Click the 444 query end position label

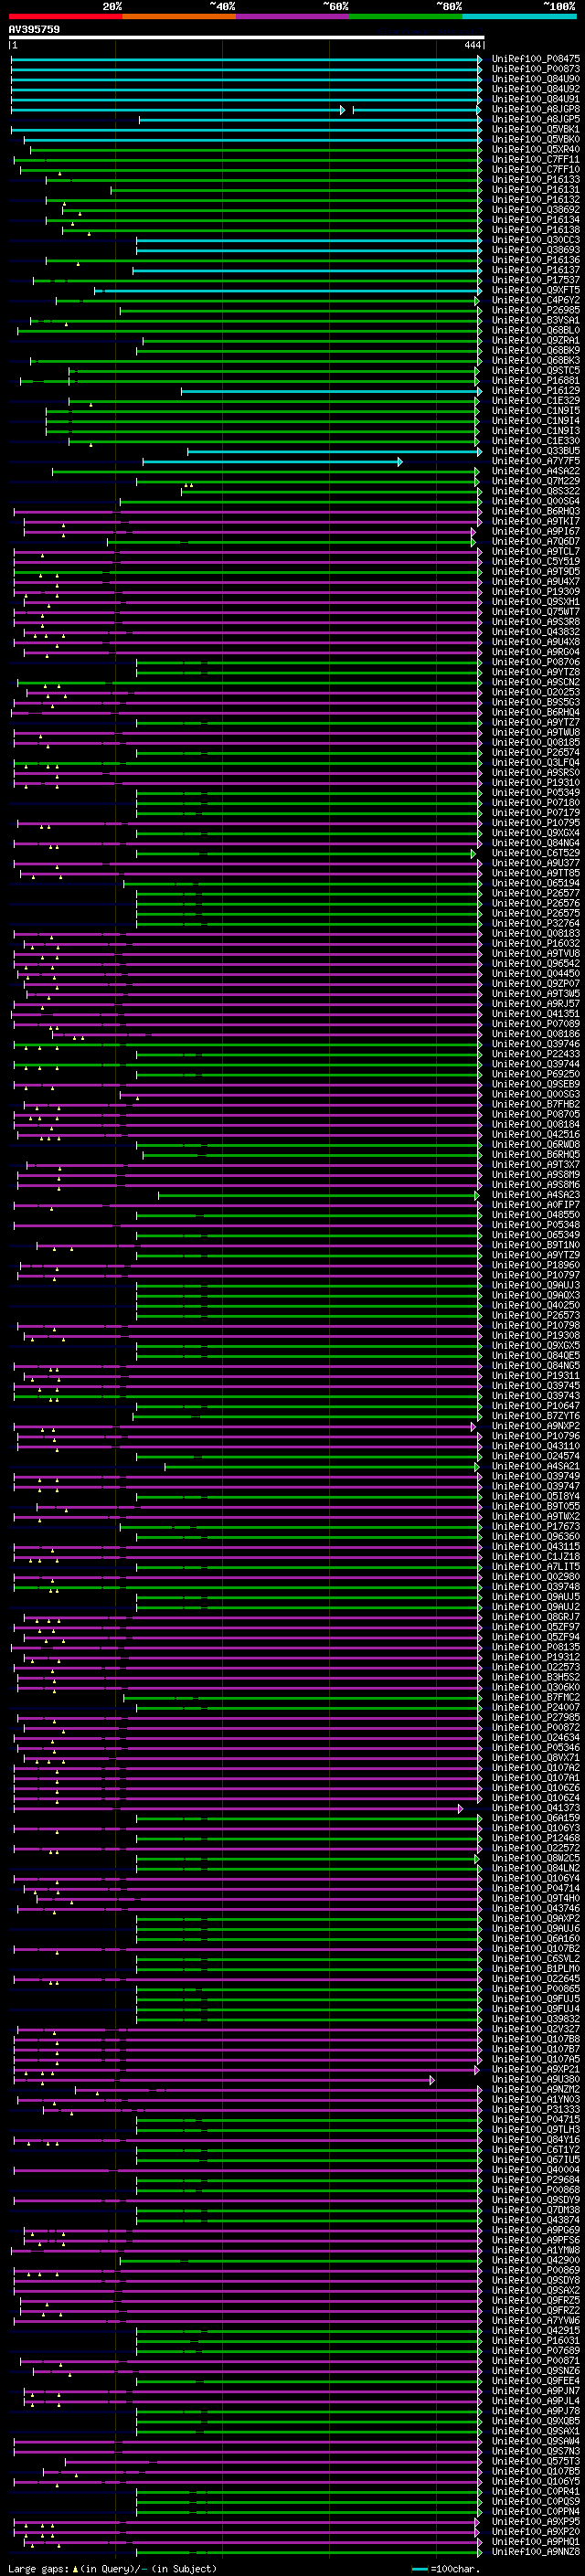(473, 45)
